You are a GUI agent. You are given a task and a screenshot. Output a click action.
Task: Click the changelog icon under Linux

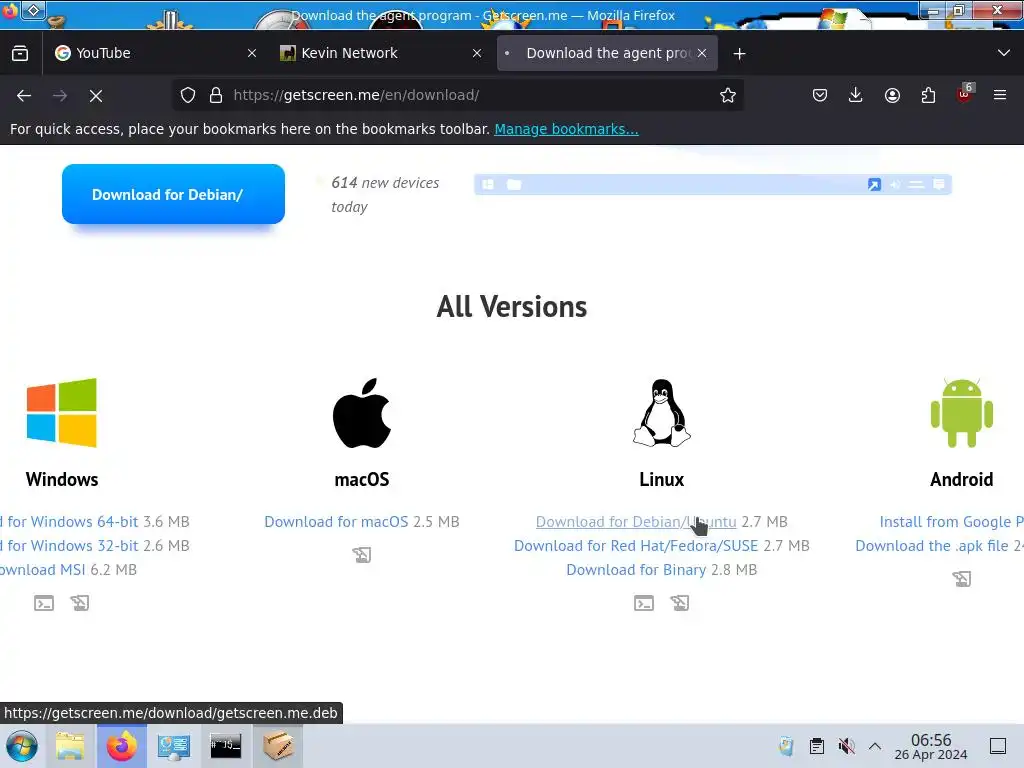pos(680,603)
